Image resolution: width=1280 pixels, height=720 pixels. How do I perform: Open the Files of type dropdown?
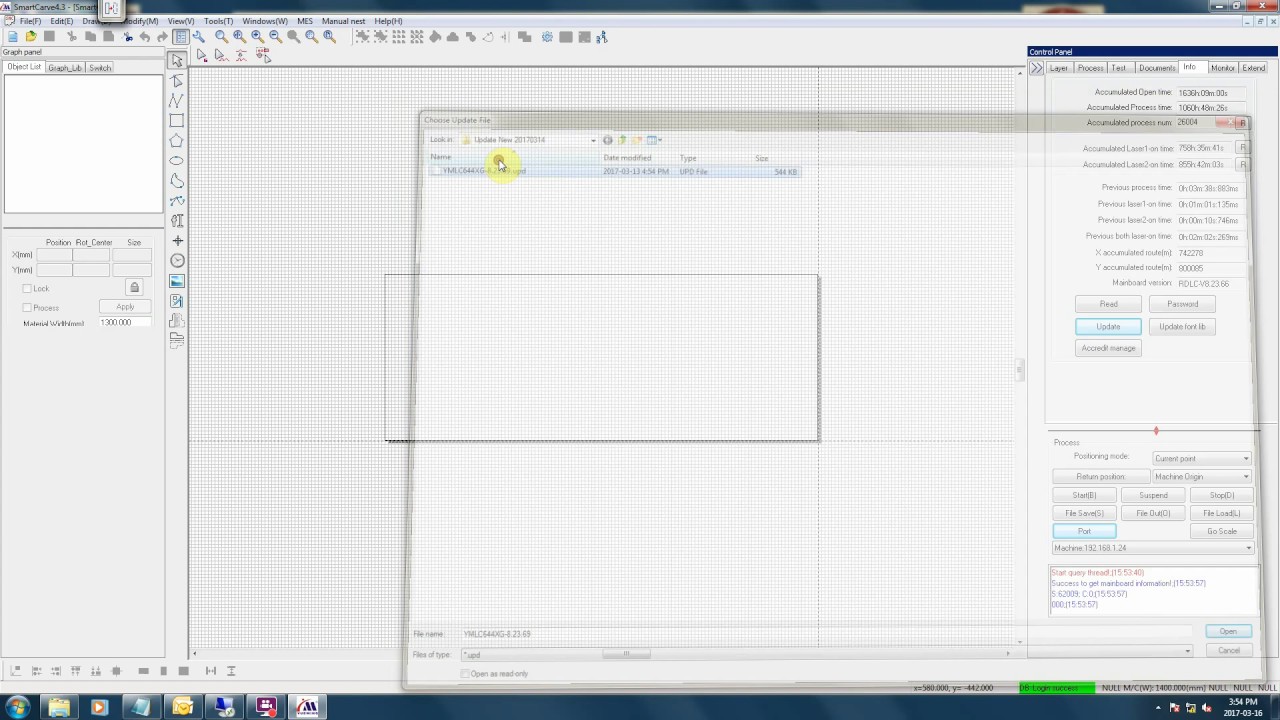[x=827, y=654]
